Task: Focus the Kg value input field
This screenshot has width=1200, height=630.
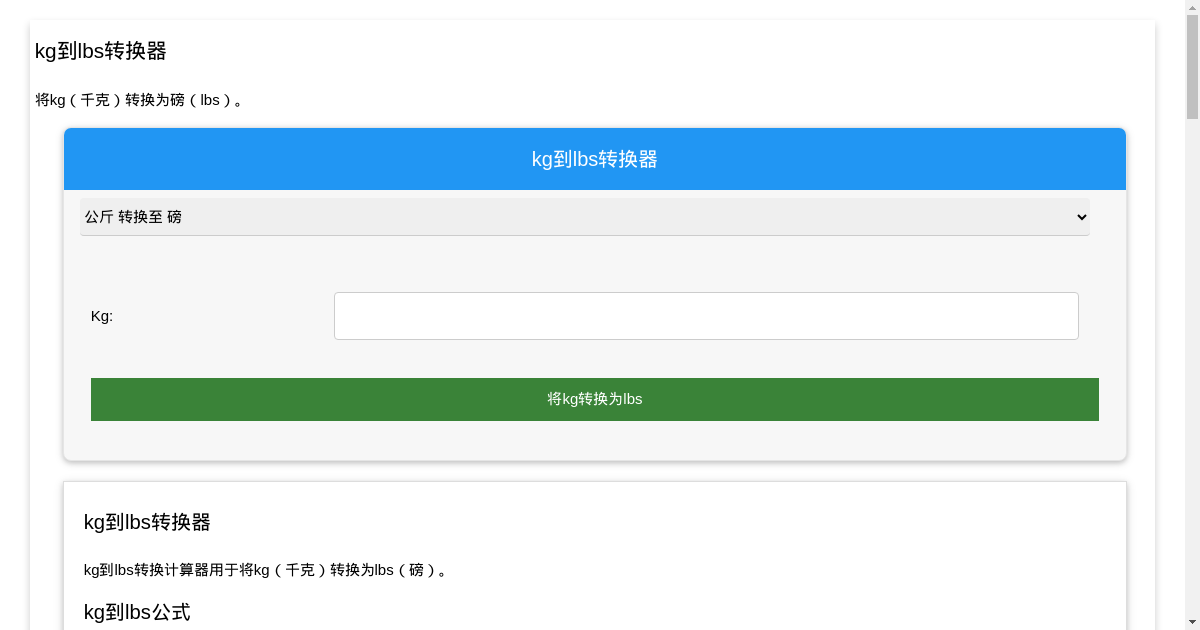Action: [706, 316]
